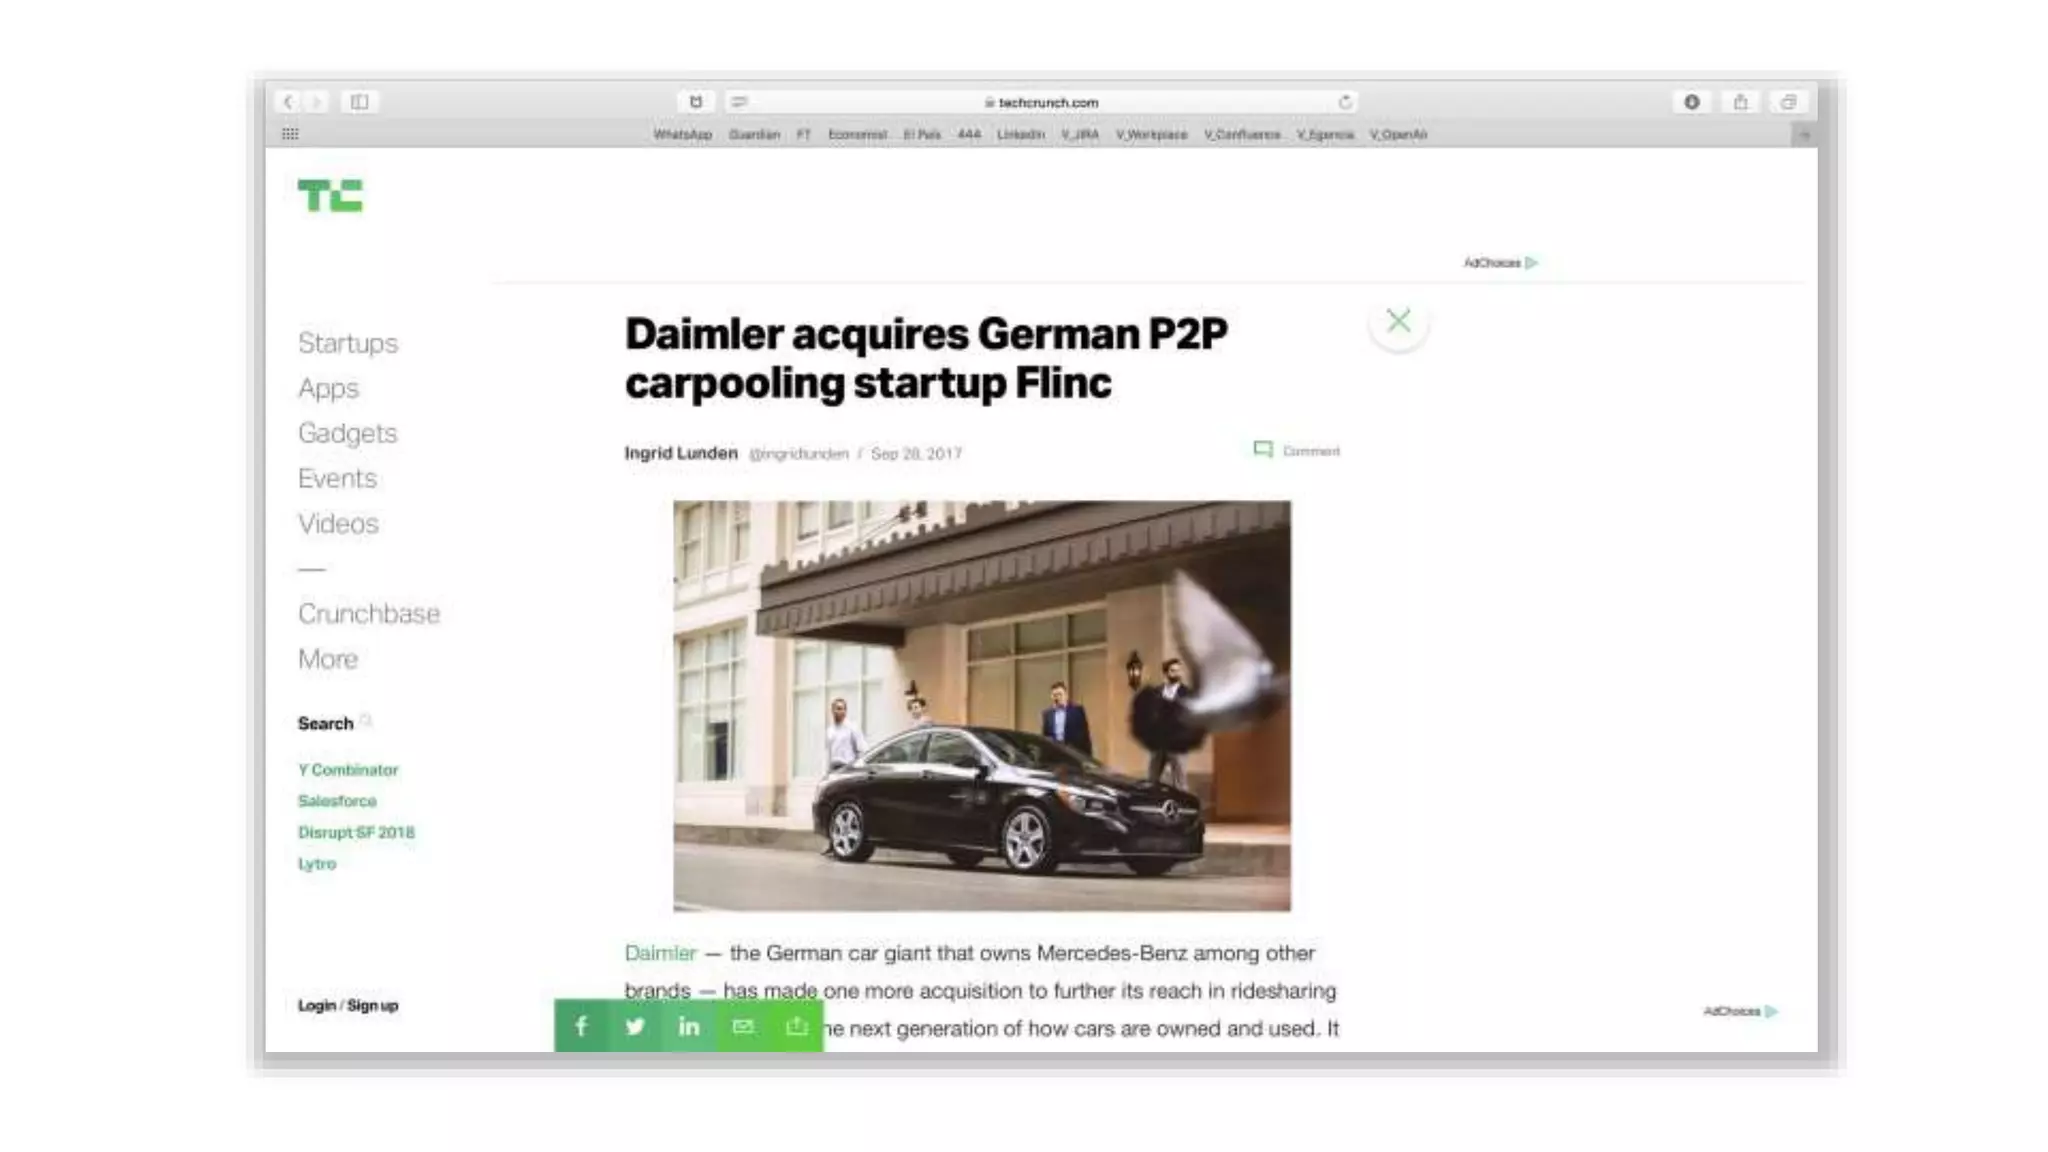Share article via email icon
2048x1152 pixels.
743,1026
